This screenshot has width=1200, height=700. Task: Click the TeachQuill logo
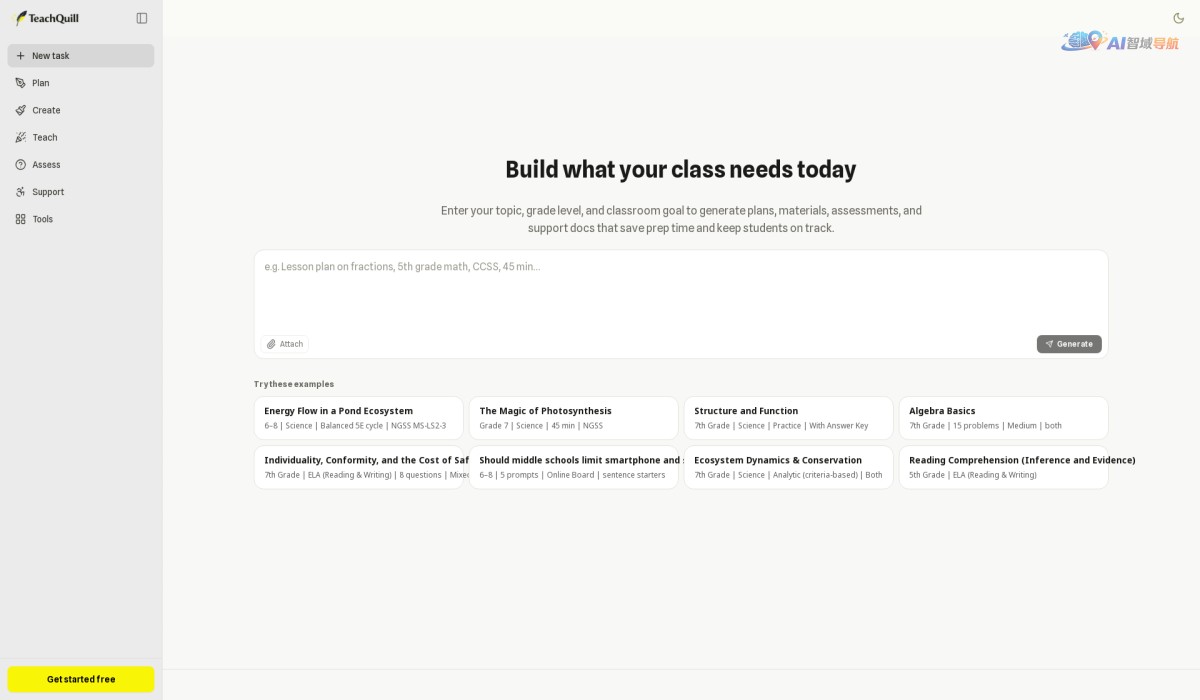(x=46, y=18)
